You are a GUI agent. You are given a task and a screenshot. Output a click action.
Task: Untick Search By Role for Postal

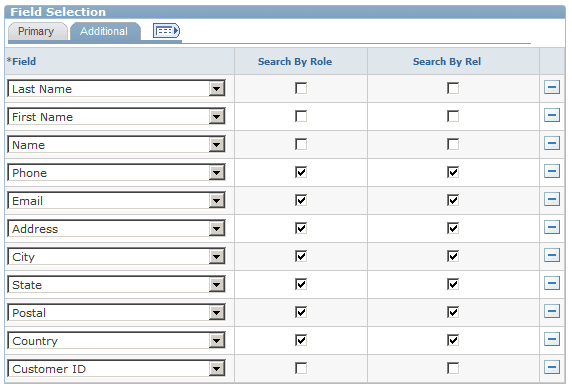pos(301,312)
